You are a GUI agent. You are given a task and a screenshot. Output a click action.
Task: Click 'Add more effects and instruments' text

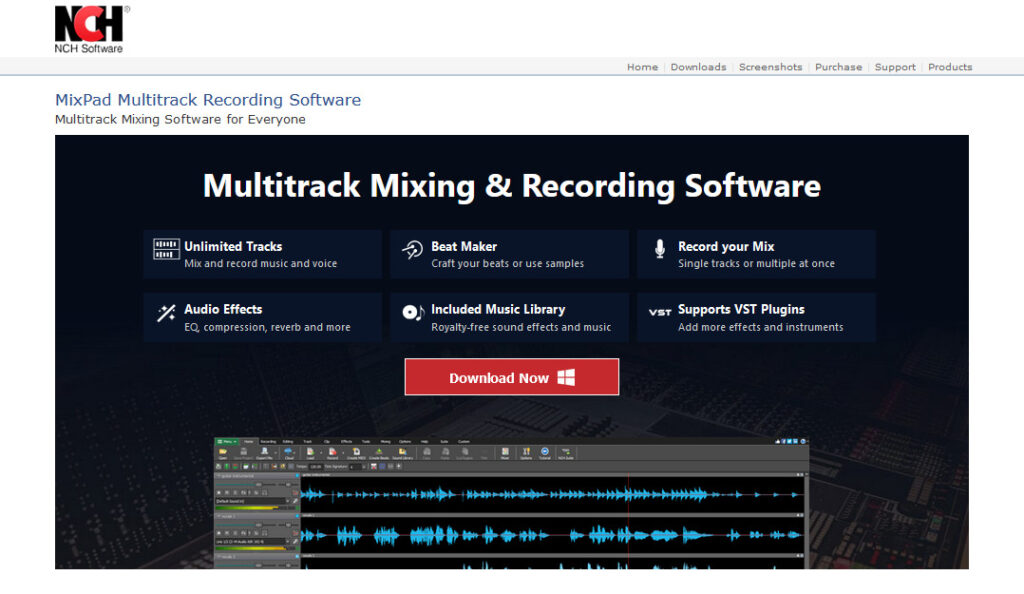coord(760,327)
